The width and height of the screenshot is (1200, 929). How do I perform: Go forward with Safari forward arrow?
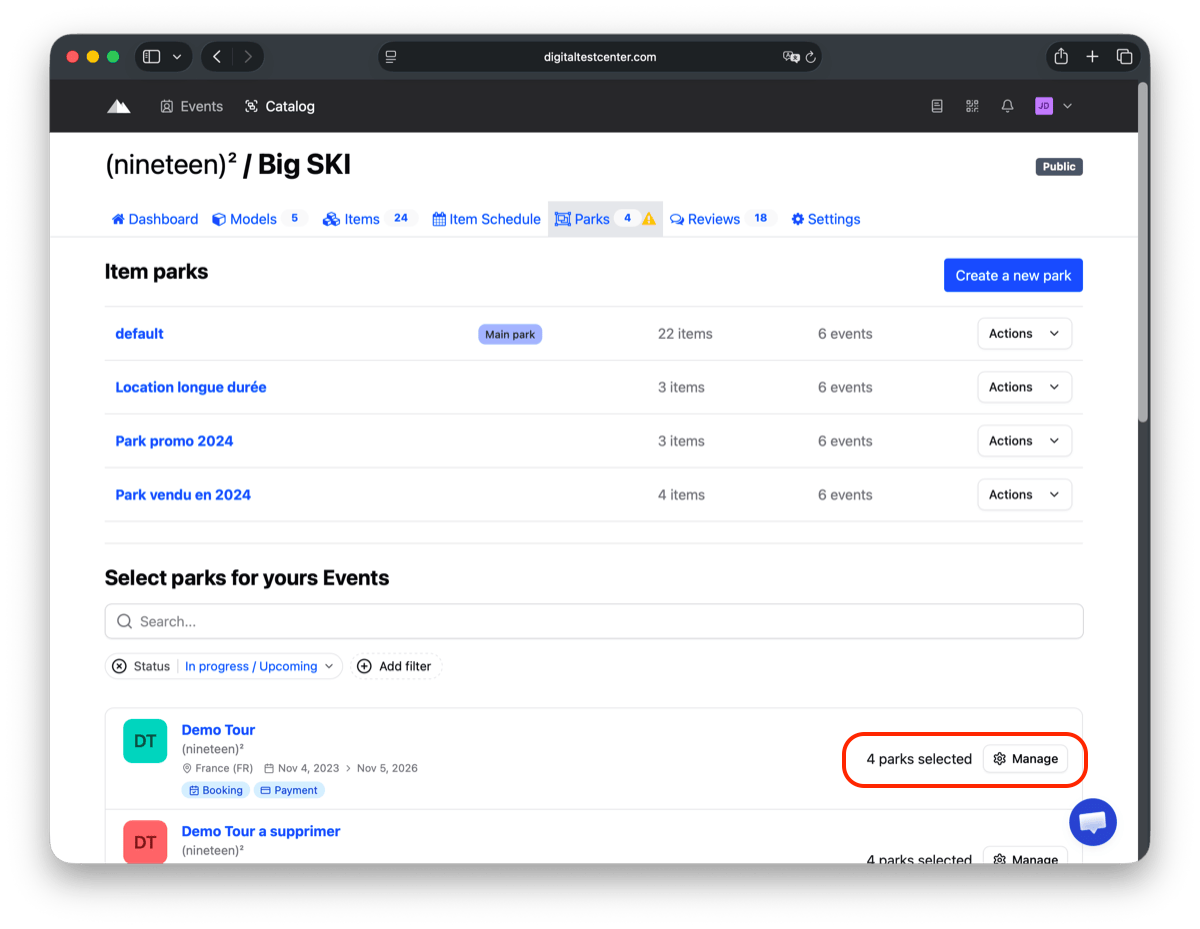pos(248,57)
